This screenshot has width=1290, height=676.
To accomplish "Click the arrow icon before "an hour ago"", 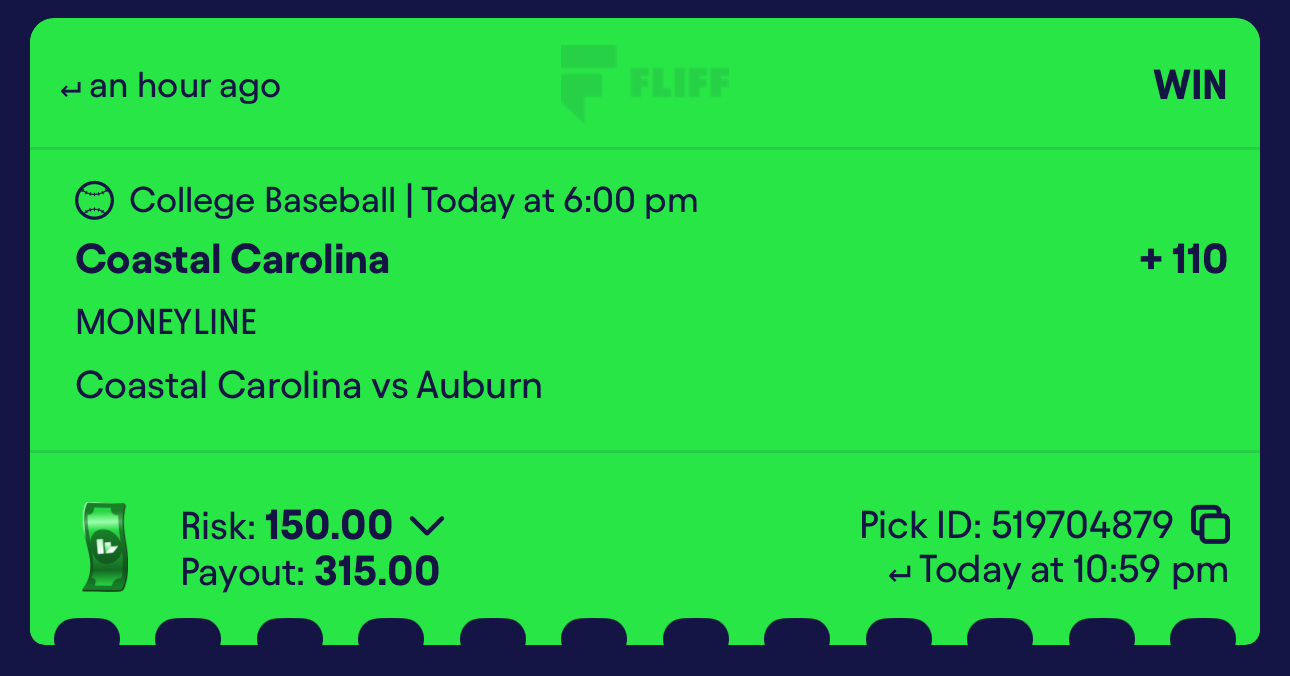I will coord(70,91).
